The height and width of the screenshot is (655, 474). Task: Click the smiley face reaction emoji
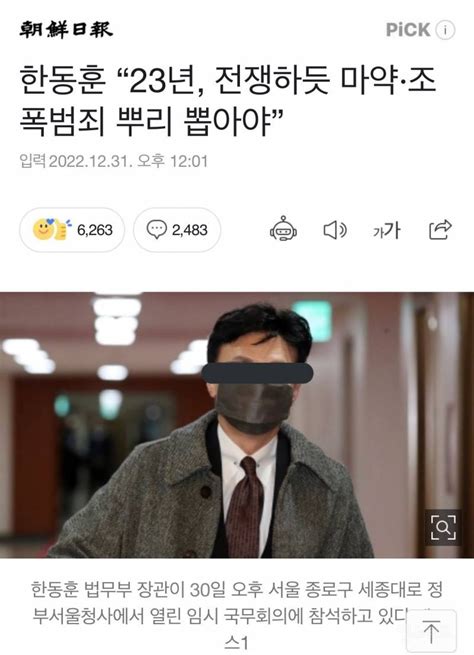click(x=43, y=229)
